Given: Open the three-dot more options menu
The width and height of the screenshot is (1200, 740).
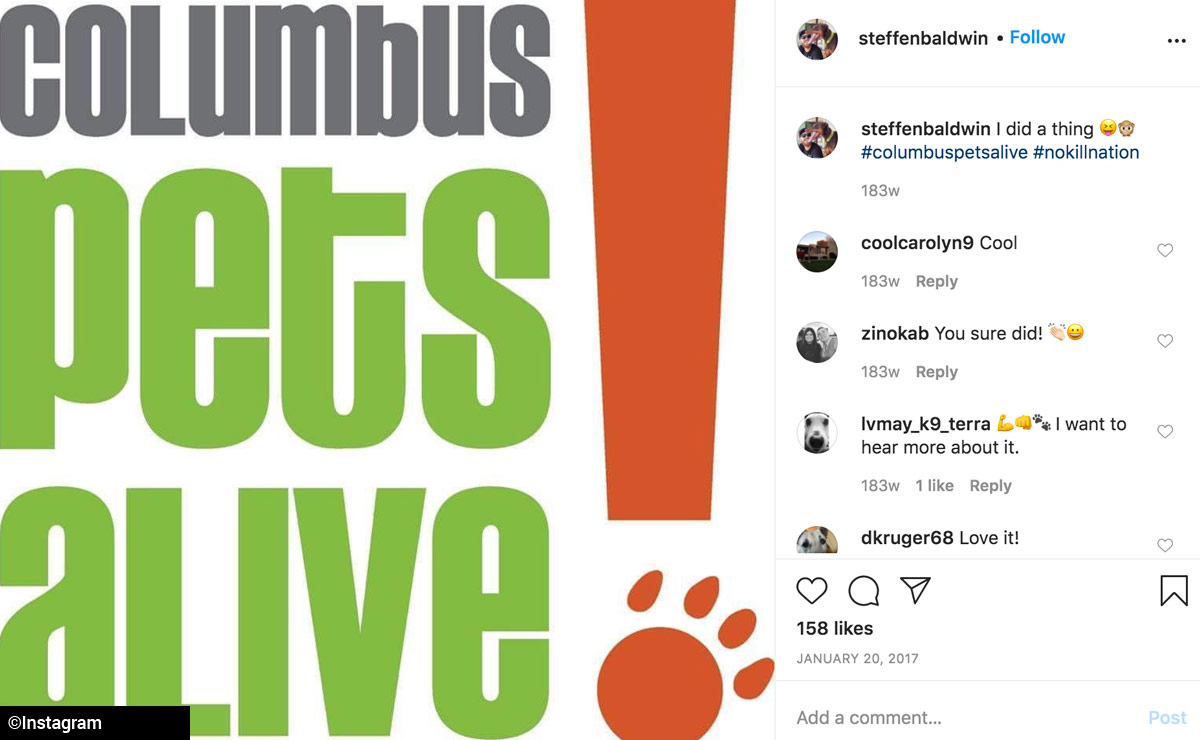Looking at the screenshot, I should click(1176, 41).
